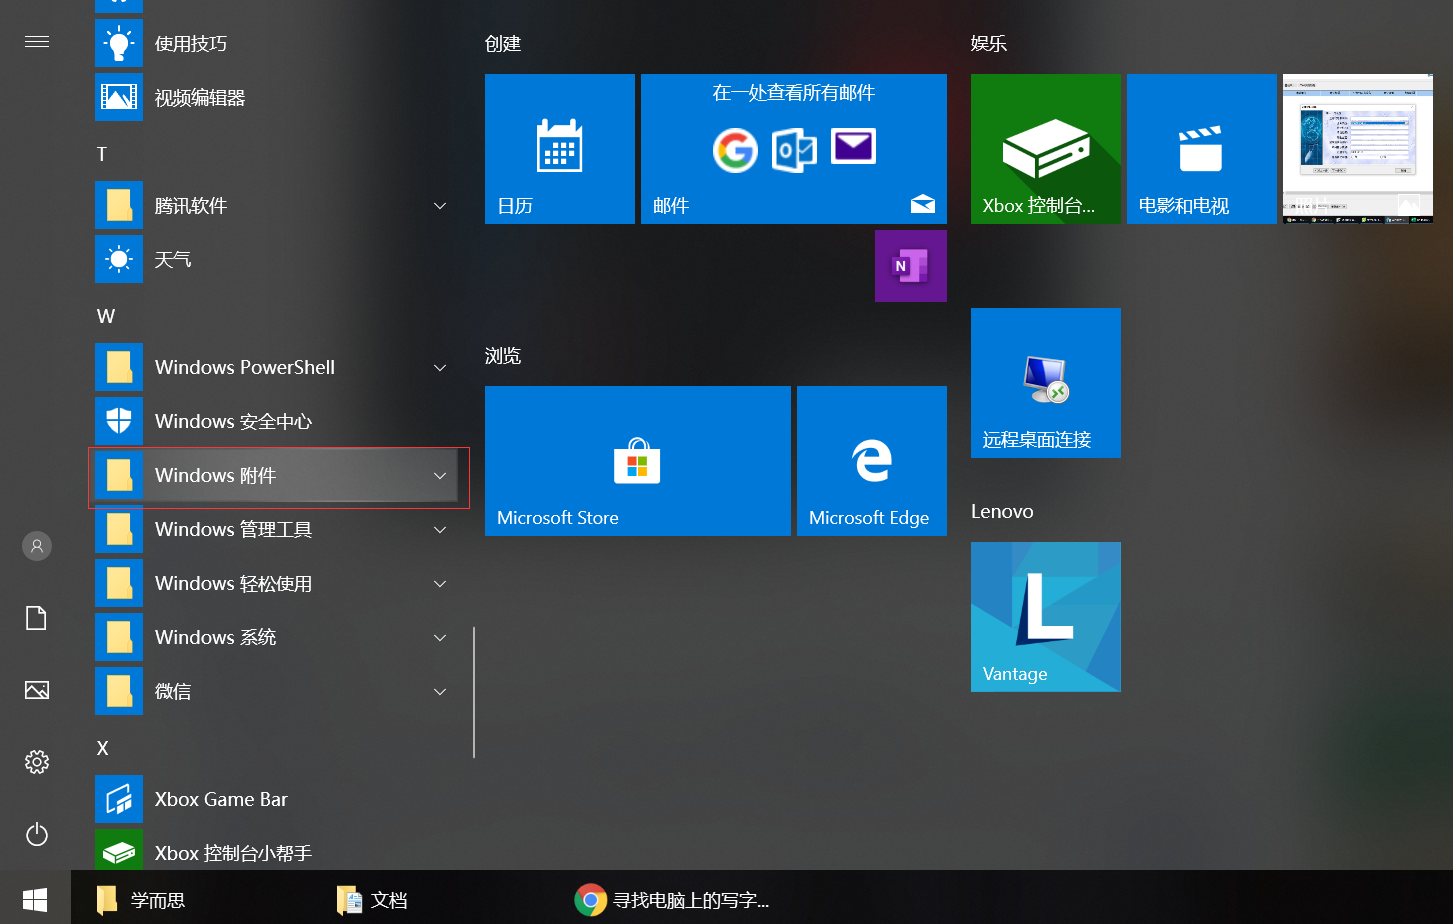Open the Documents icon in left rail
The width and height of the screenshot is (1453, 924).
tap(37, 618)
